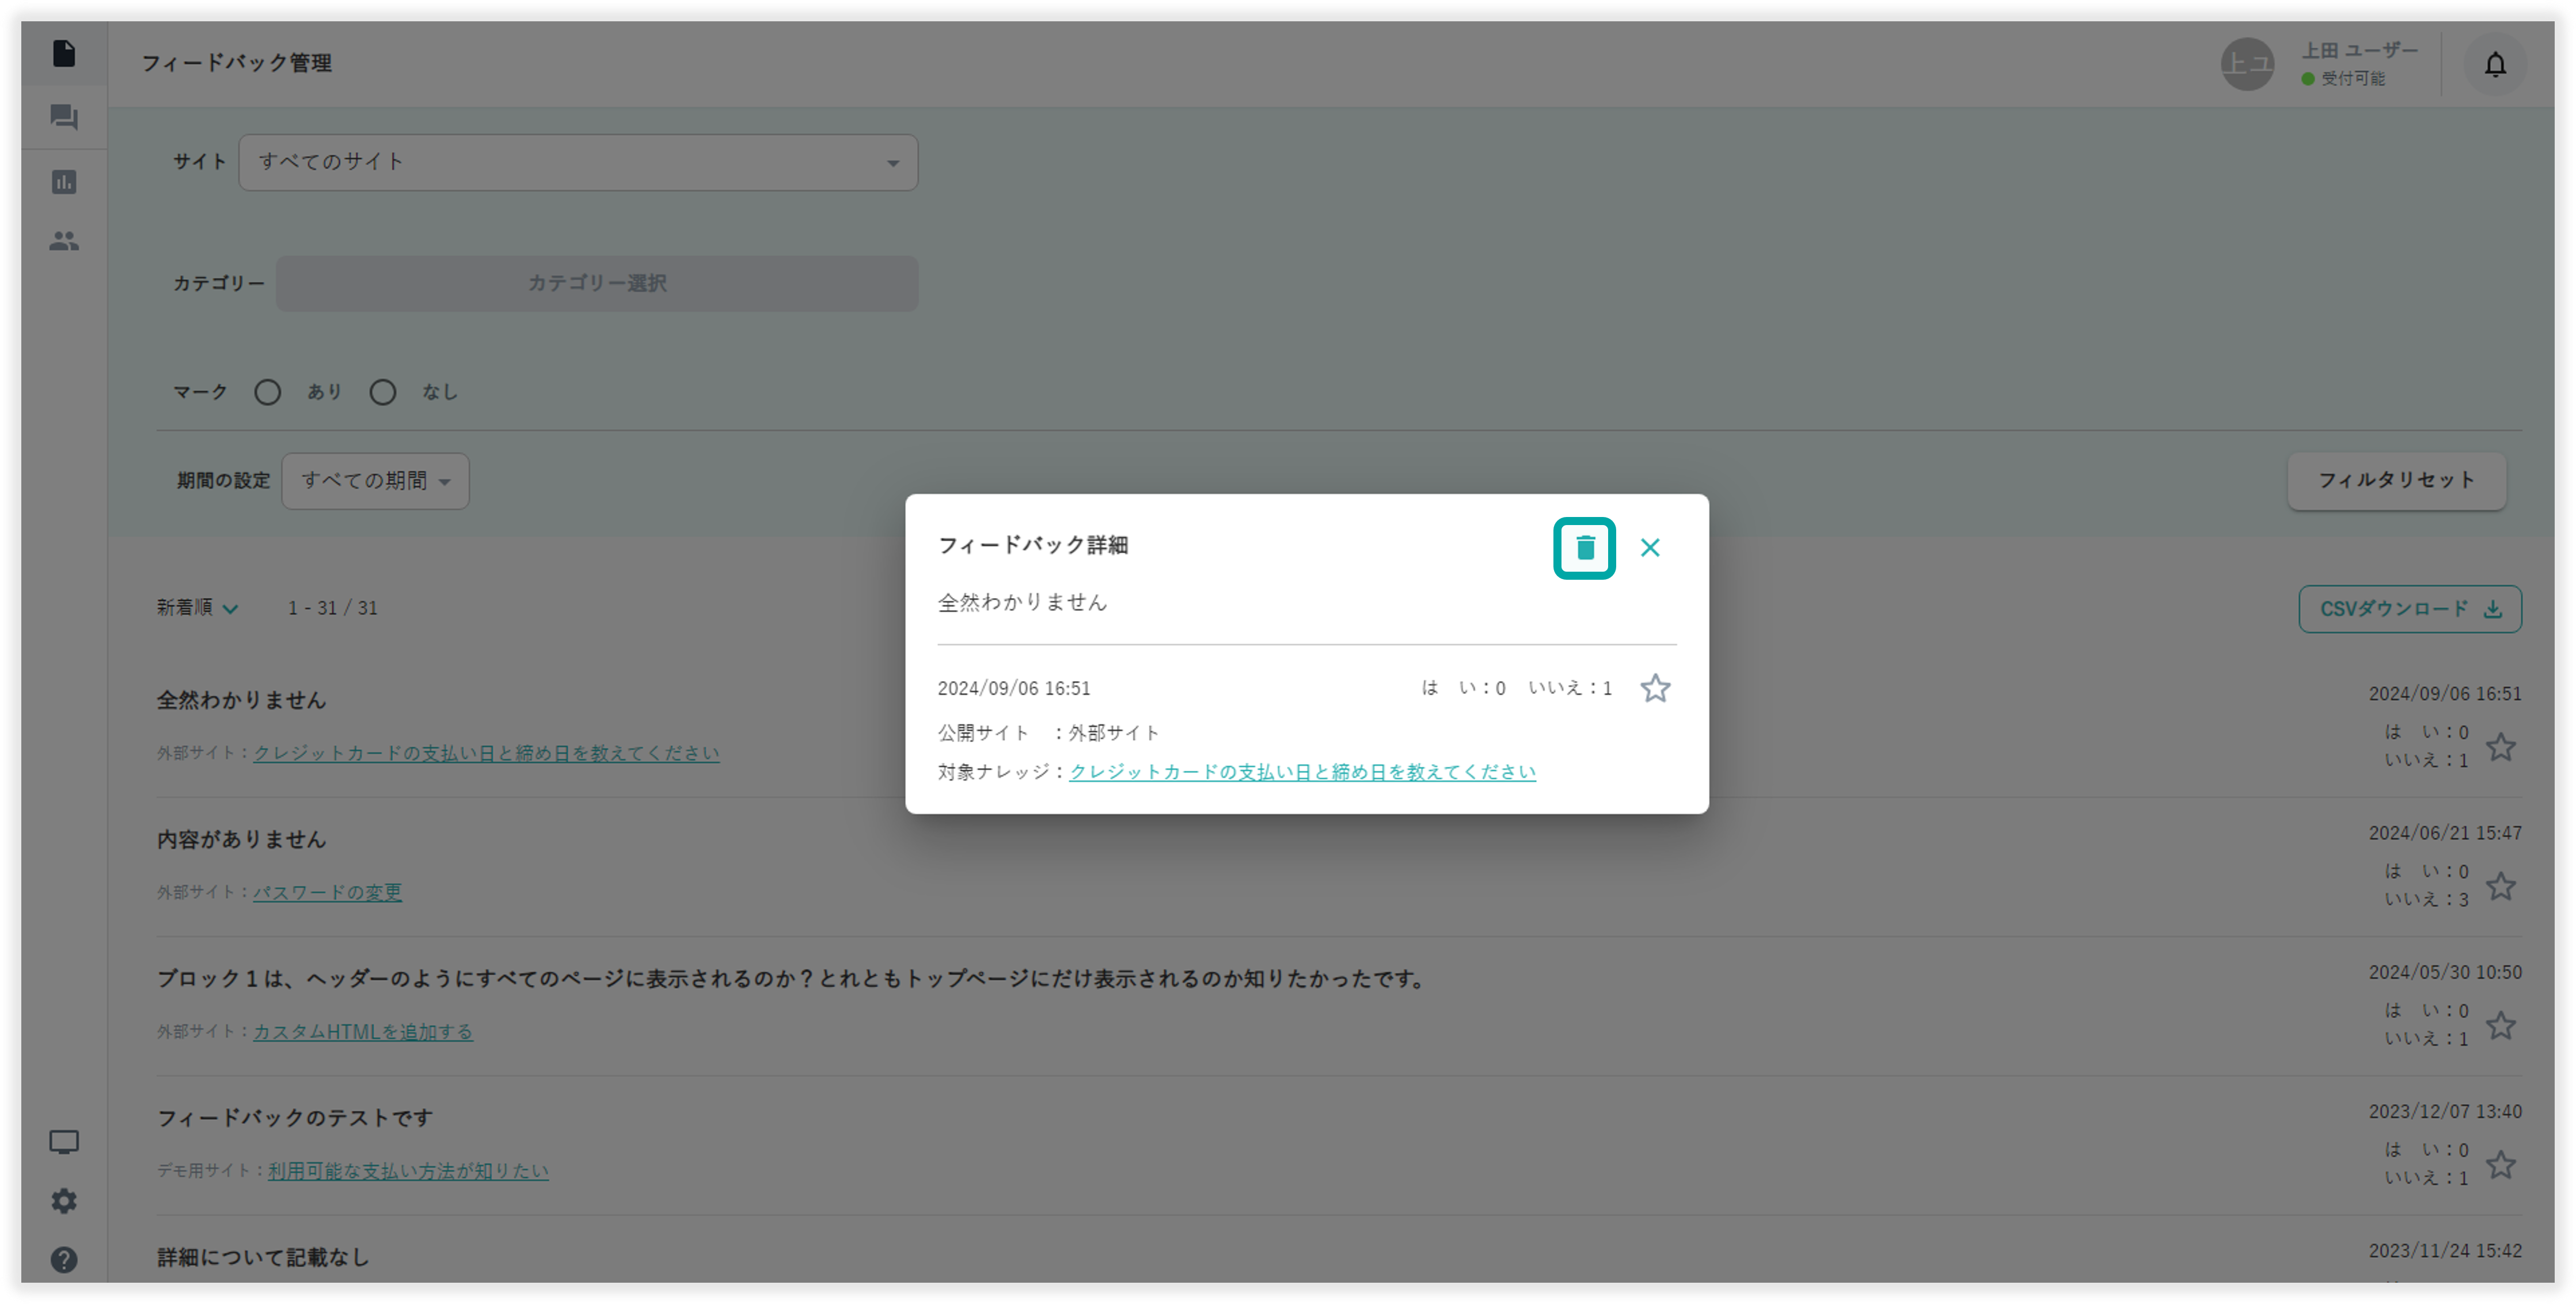Click the 上田 ユーザー name label

click(x=2359, y=50)
